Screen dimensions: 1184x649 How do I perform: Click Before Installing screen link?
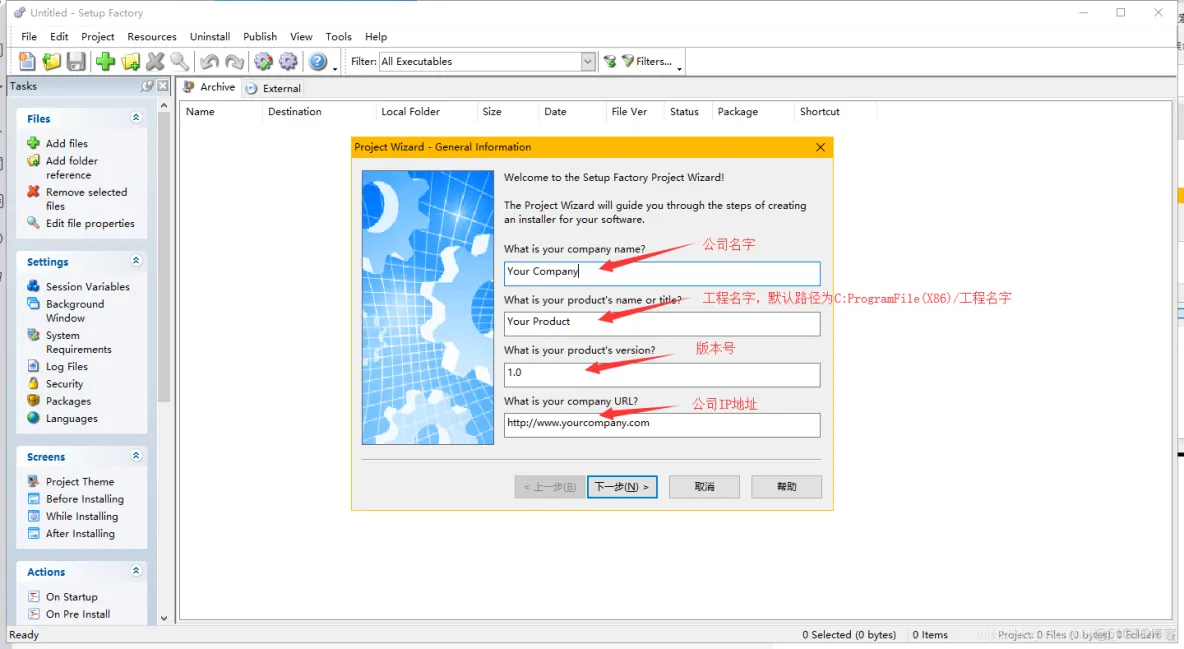(85, 499)
